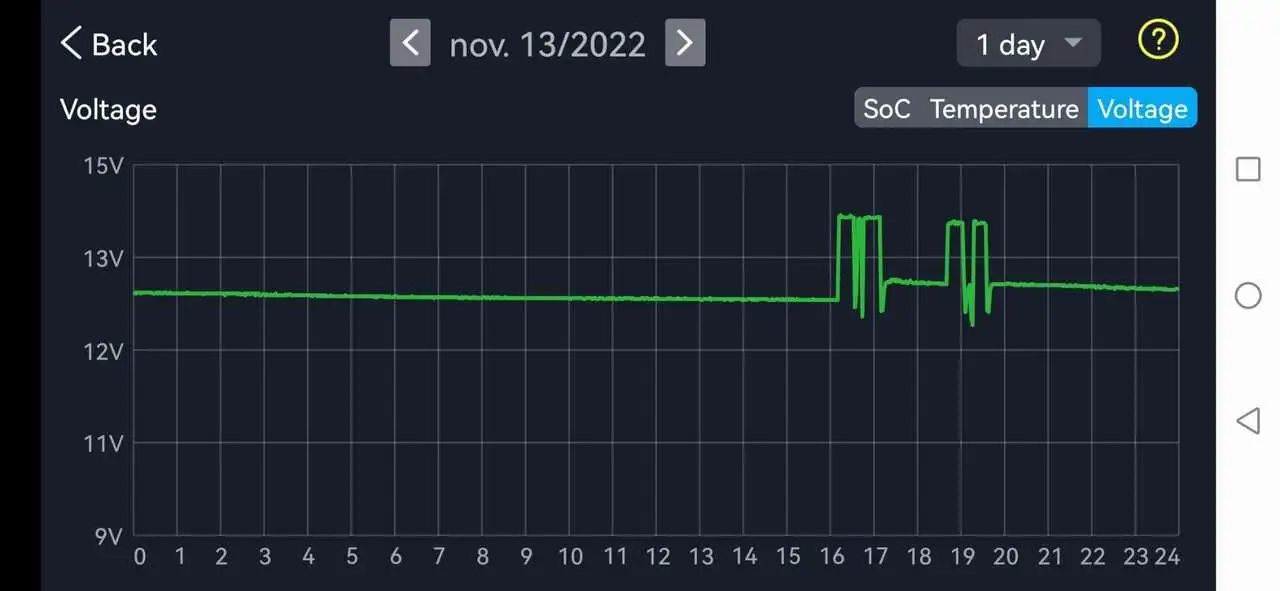Go to the previous day
Screen dimensions: 1280x591
(410, 43)
